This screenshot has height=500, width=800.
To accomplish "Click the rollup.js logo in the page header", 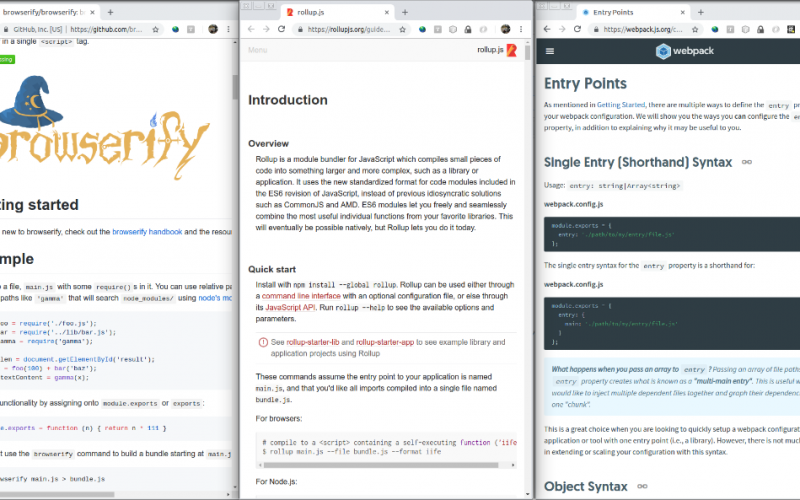I will (x=497, y=50).
